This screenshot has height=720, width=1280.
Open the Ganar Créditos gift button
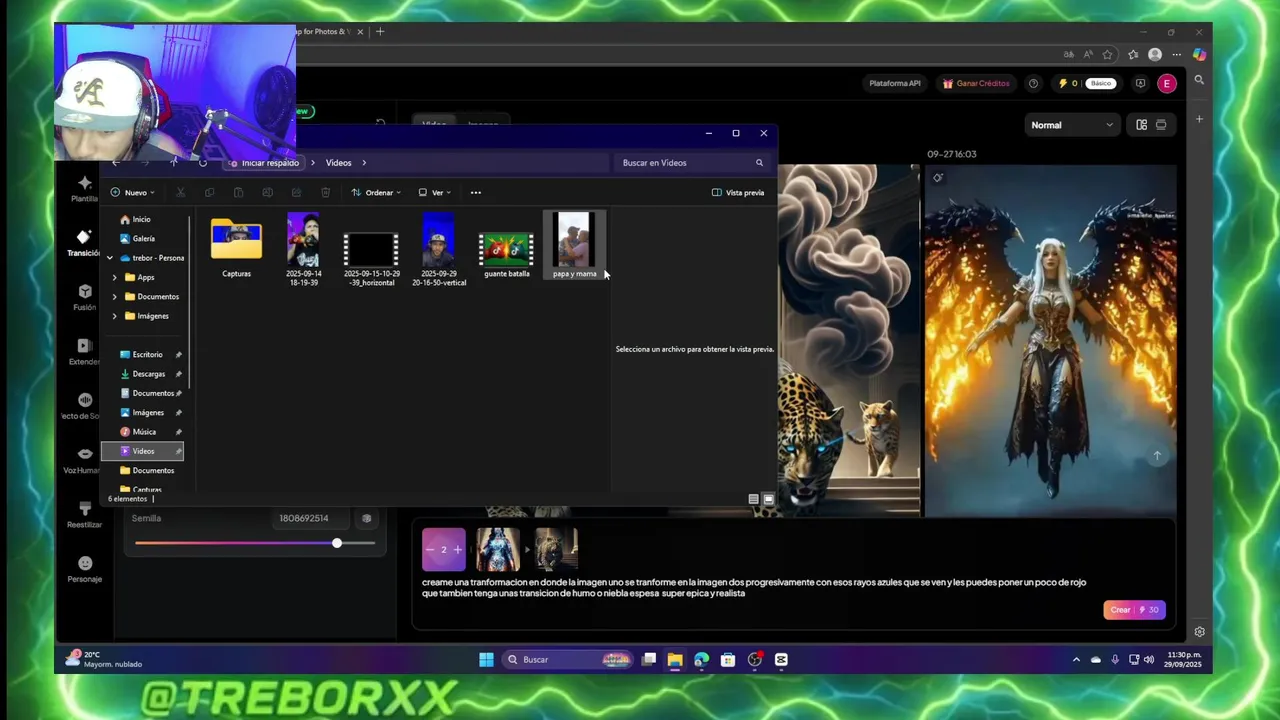click(x=976, y=83)
